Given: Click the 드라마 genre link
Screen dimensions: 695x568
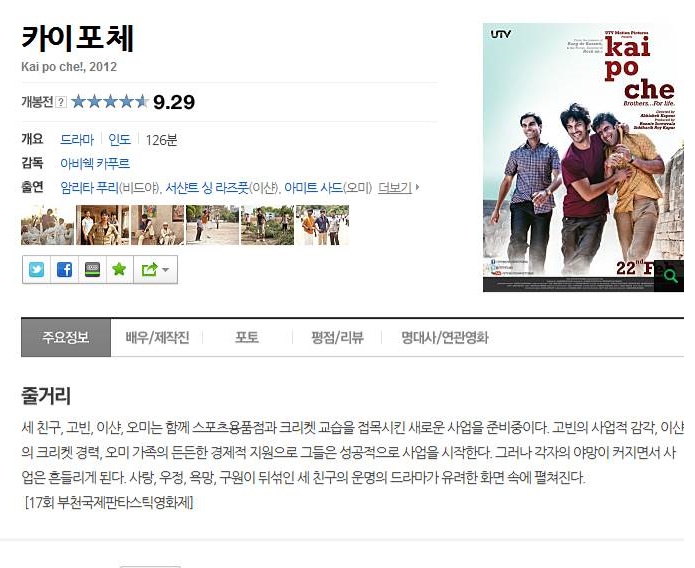Looking at the screenshot, I should point(77,140).
